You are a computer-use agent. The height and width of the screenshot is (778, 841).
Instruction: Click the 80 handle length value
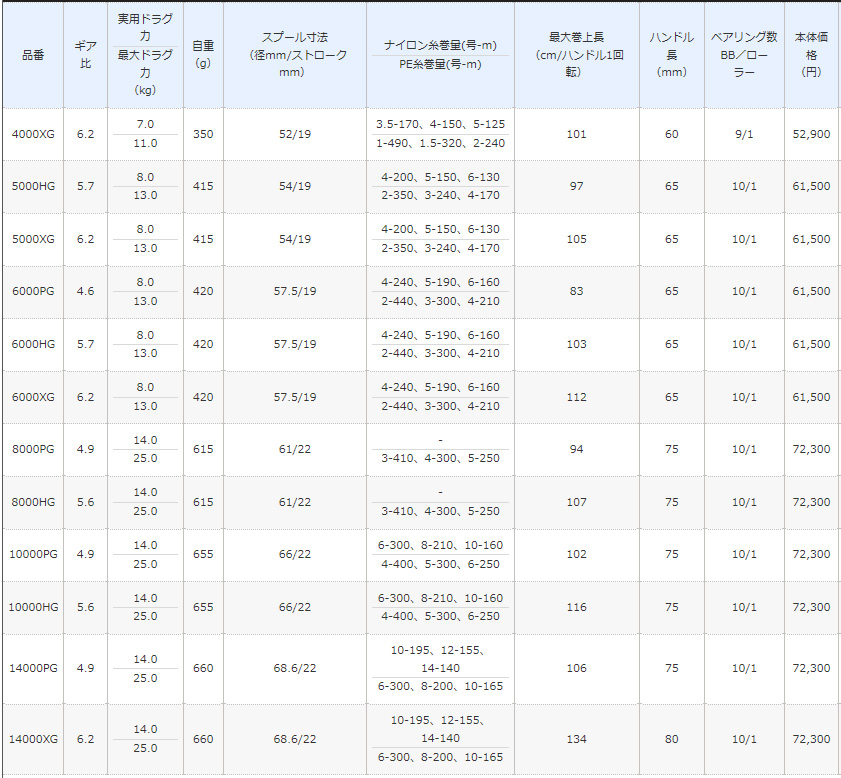(x=672, y=739)
